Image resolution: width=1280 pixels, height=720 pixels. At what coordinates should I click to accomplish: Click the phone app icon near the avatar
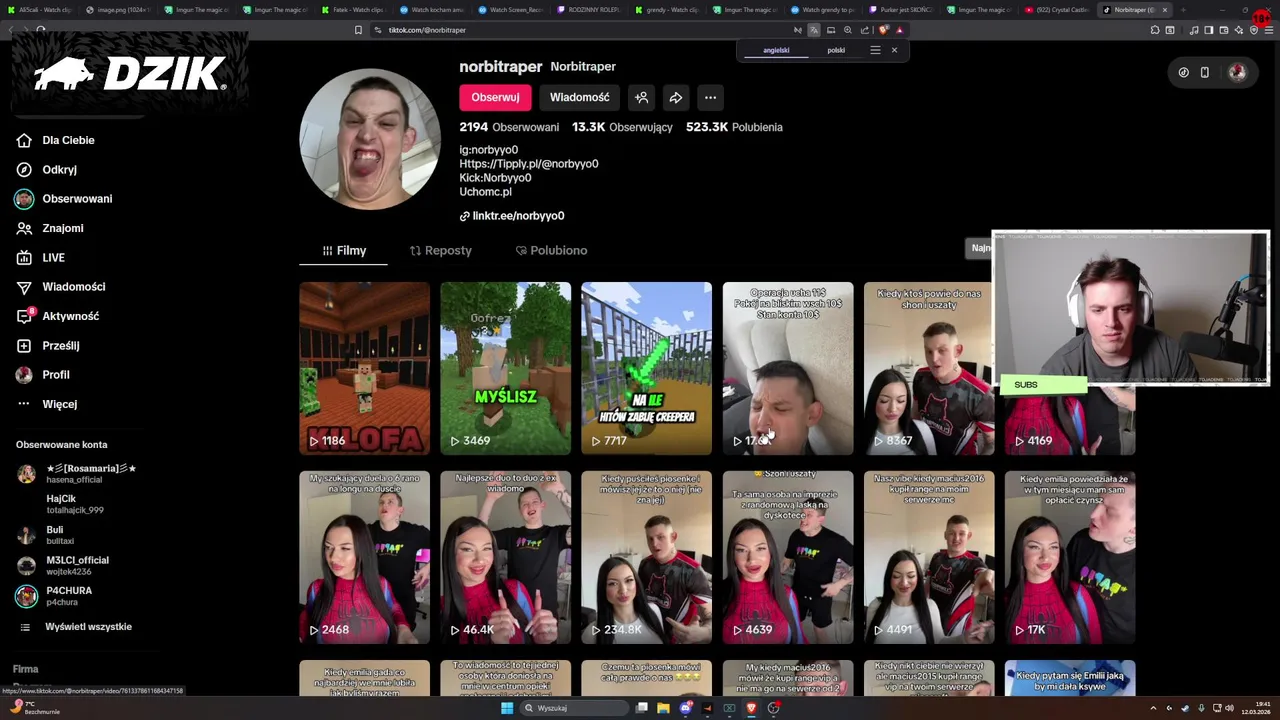(1205, 72)
